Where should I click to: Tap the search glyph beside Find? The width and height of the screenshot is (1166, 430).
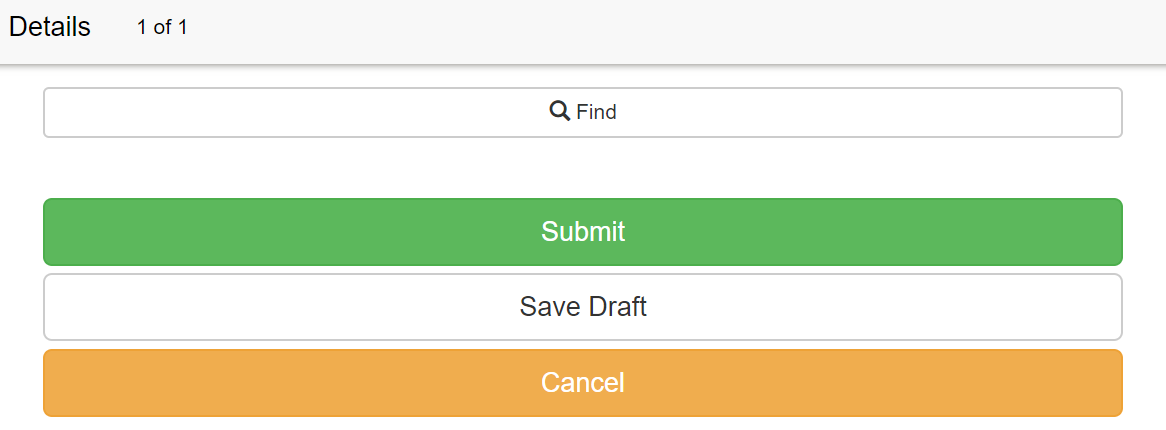[559, 112]
